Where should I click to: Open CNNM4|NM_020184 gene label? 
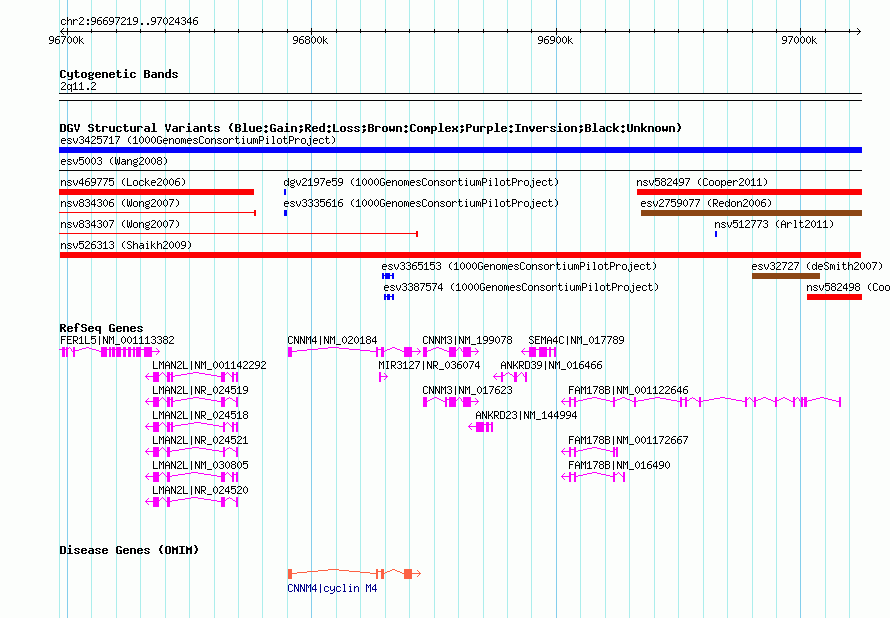[332, 340]
